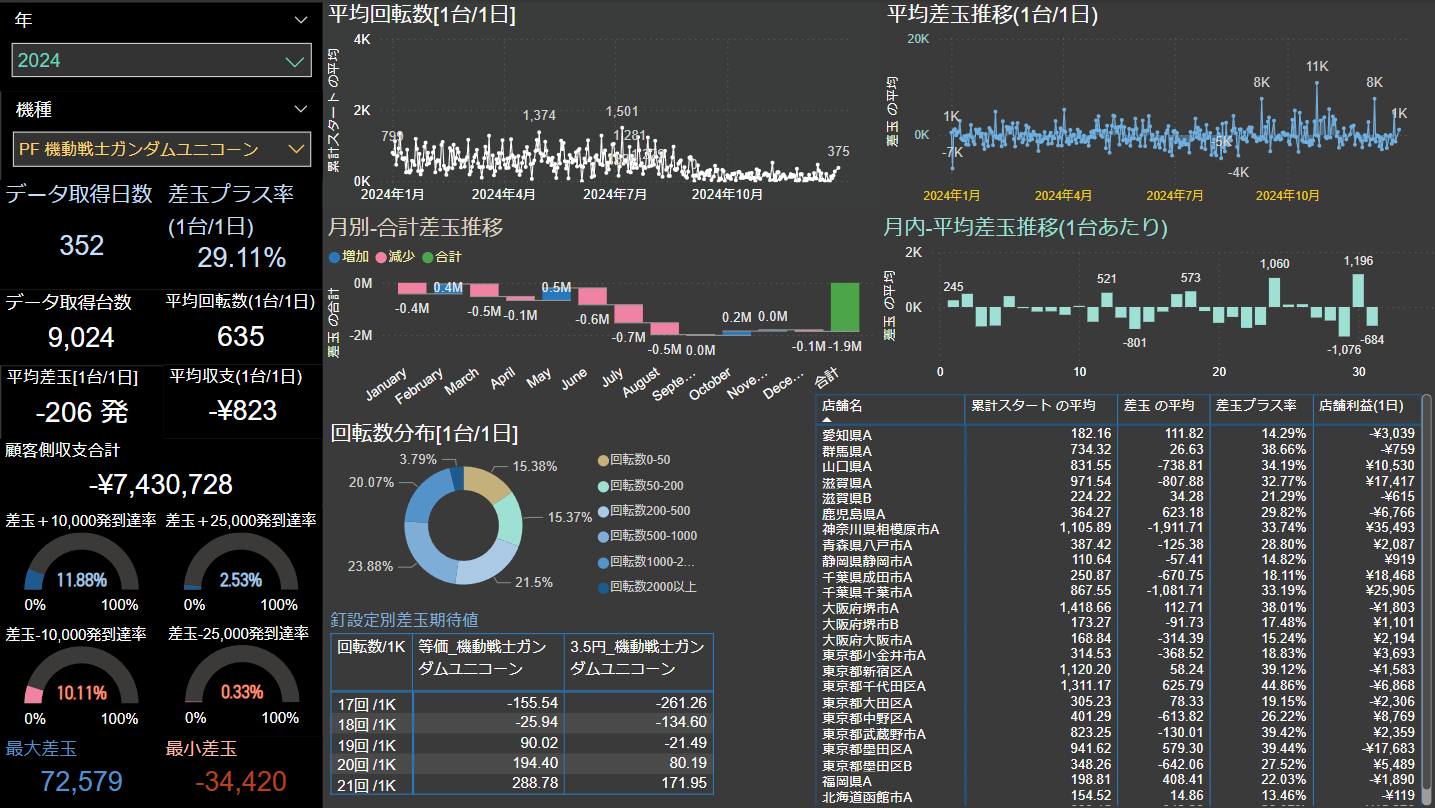Select the 回転数50-200 legend dot
This screenshot has height=808, width=1435.
point(602,485)
